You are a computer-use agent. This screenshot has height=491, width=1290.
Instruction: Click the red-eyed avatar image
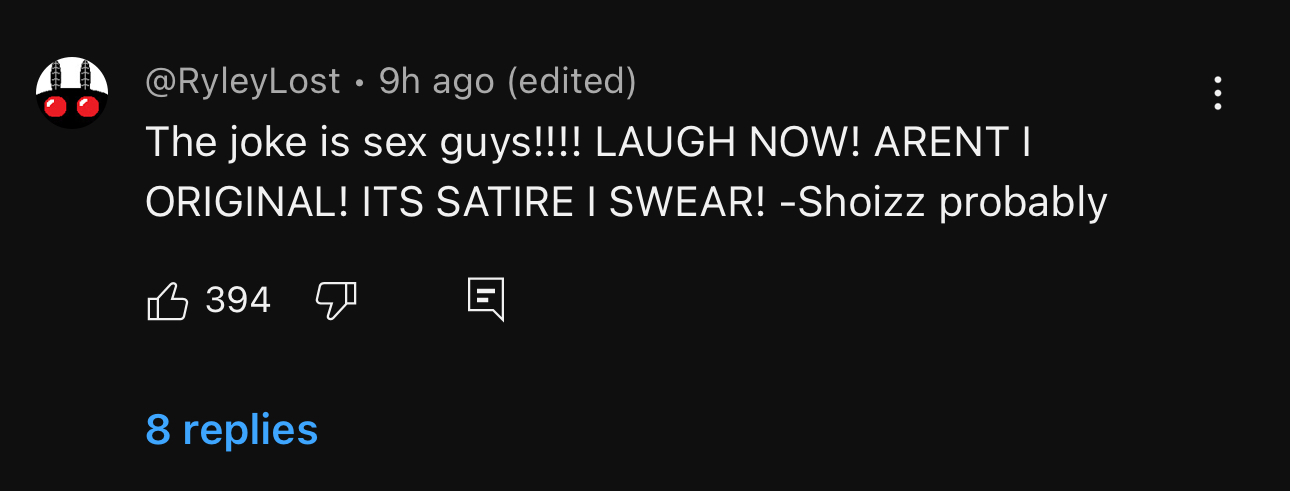72,93
